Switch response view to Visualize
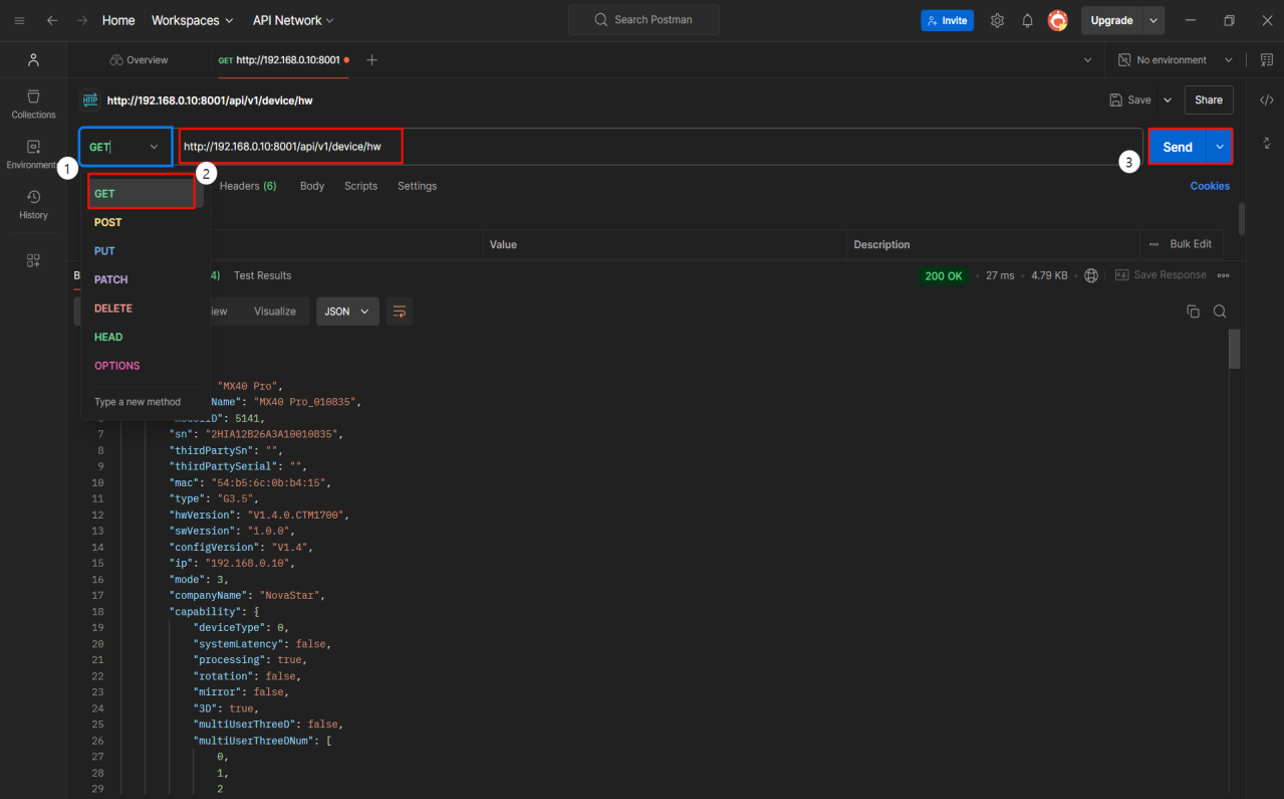This screenshot has width=1284, height=799. [x=274, y=311]
